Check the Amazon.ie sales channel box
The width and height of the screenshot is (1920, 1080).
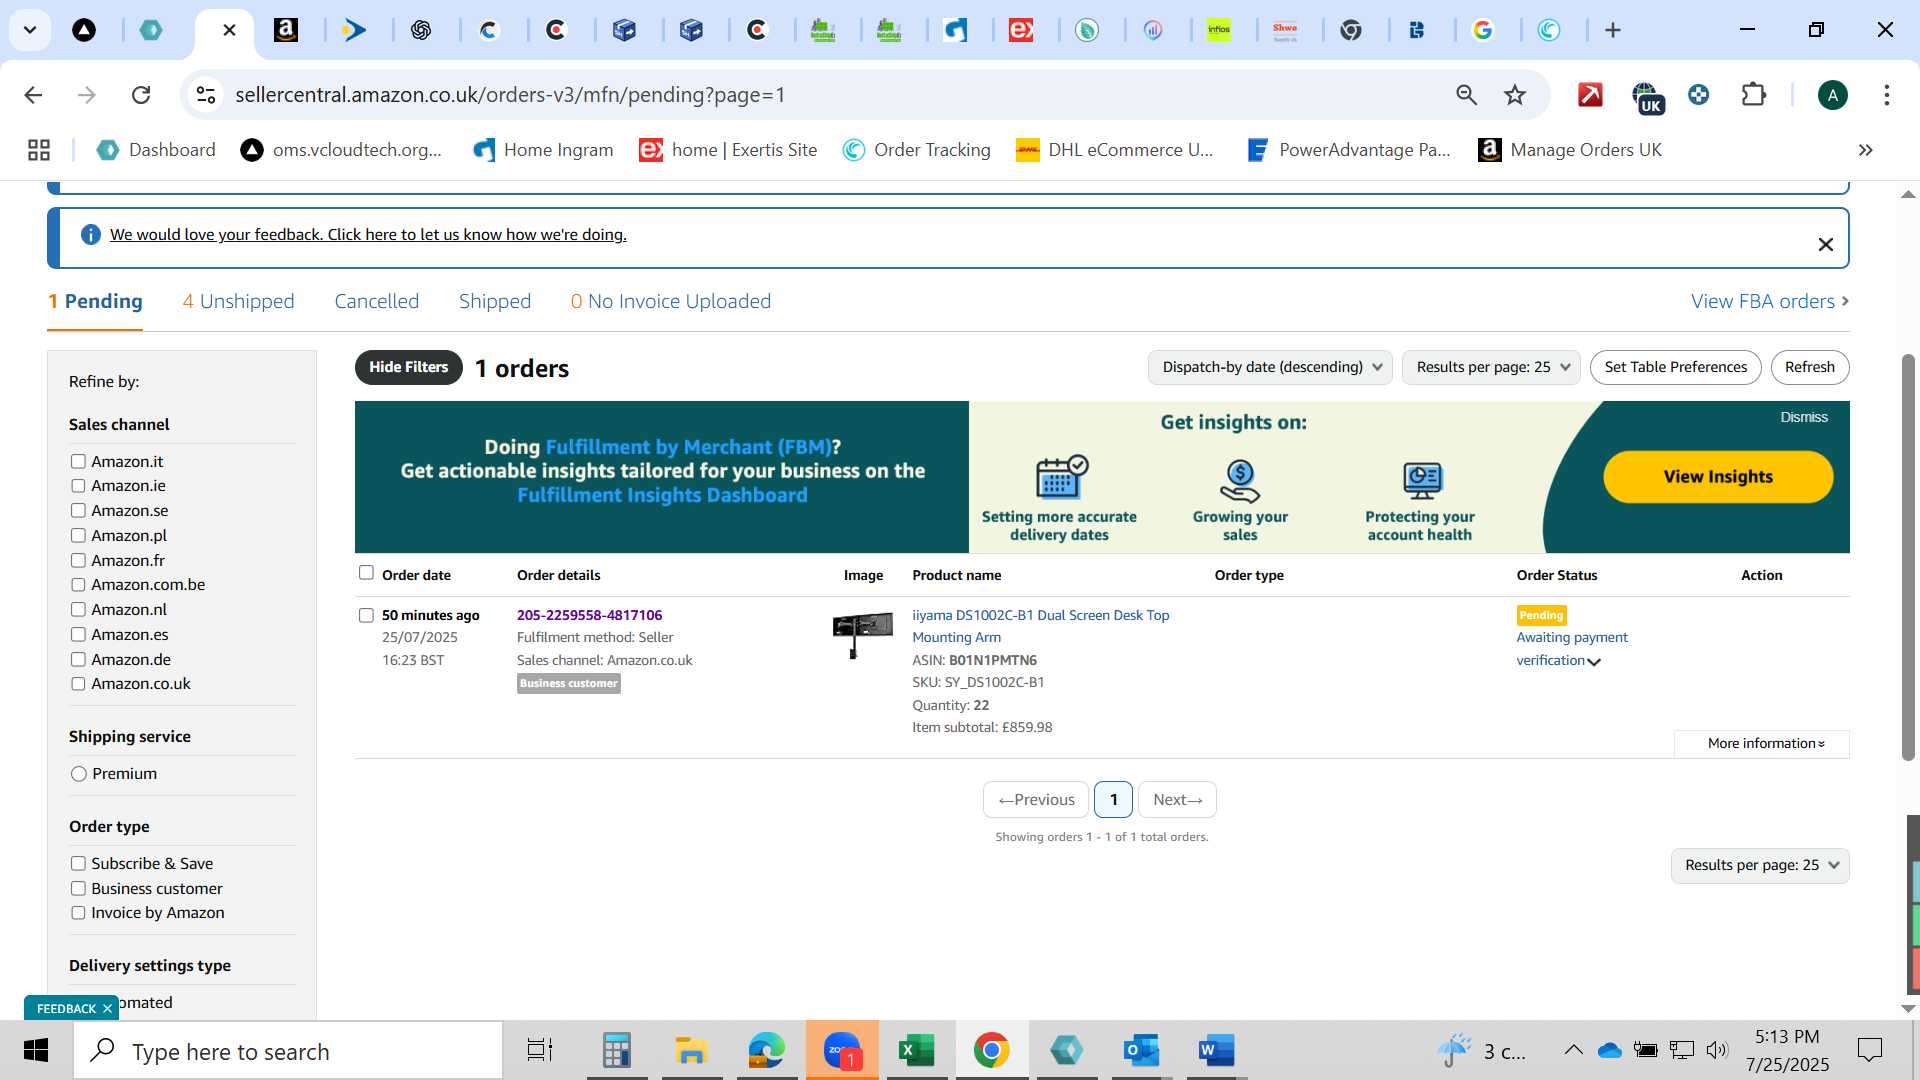click(78, 486)
